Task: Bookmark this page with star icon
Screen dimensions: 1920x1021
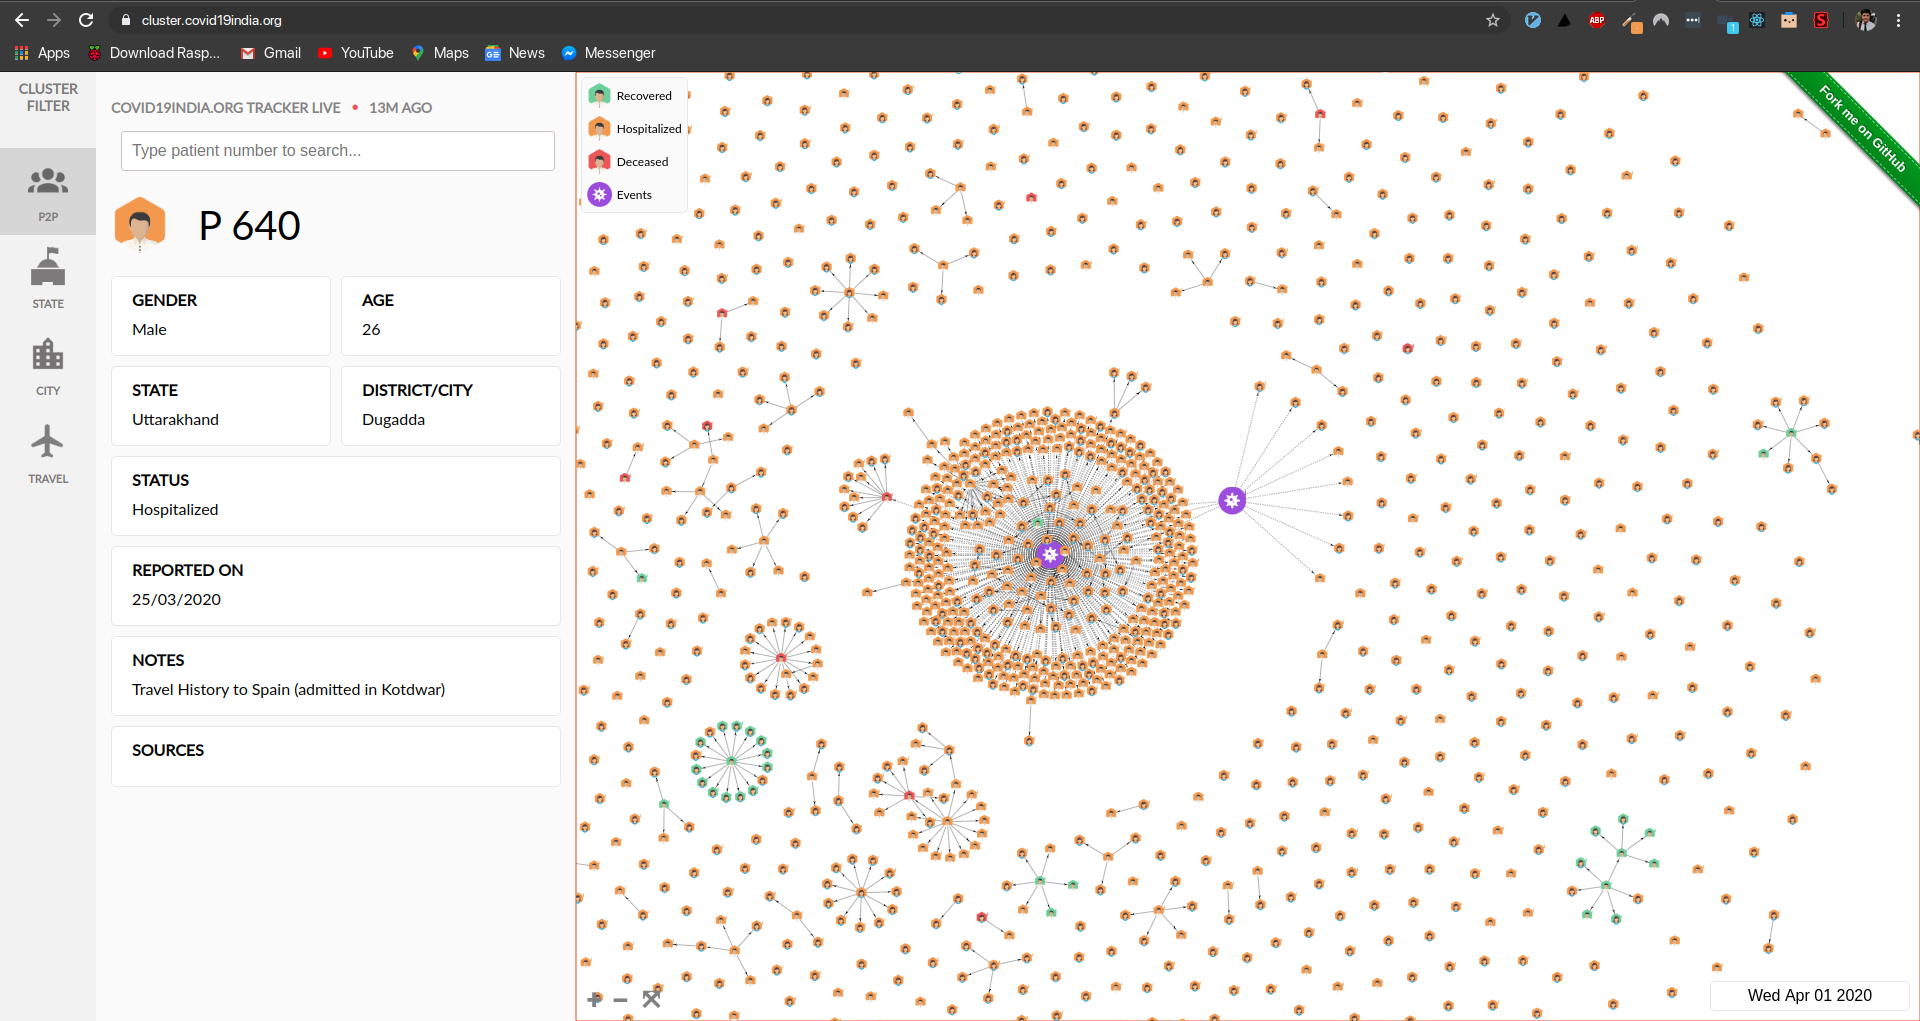Action: point(1493,20)
